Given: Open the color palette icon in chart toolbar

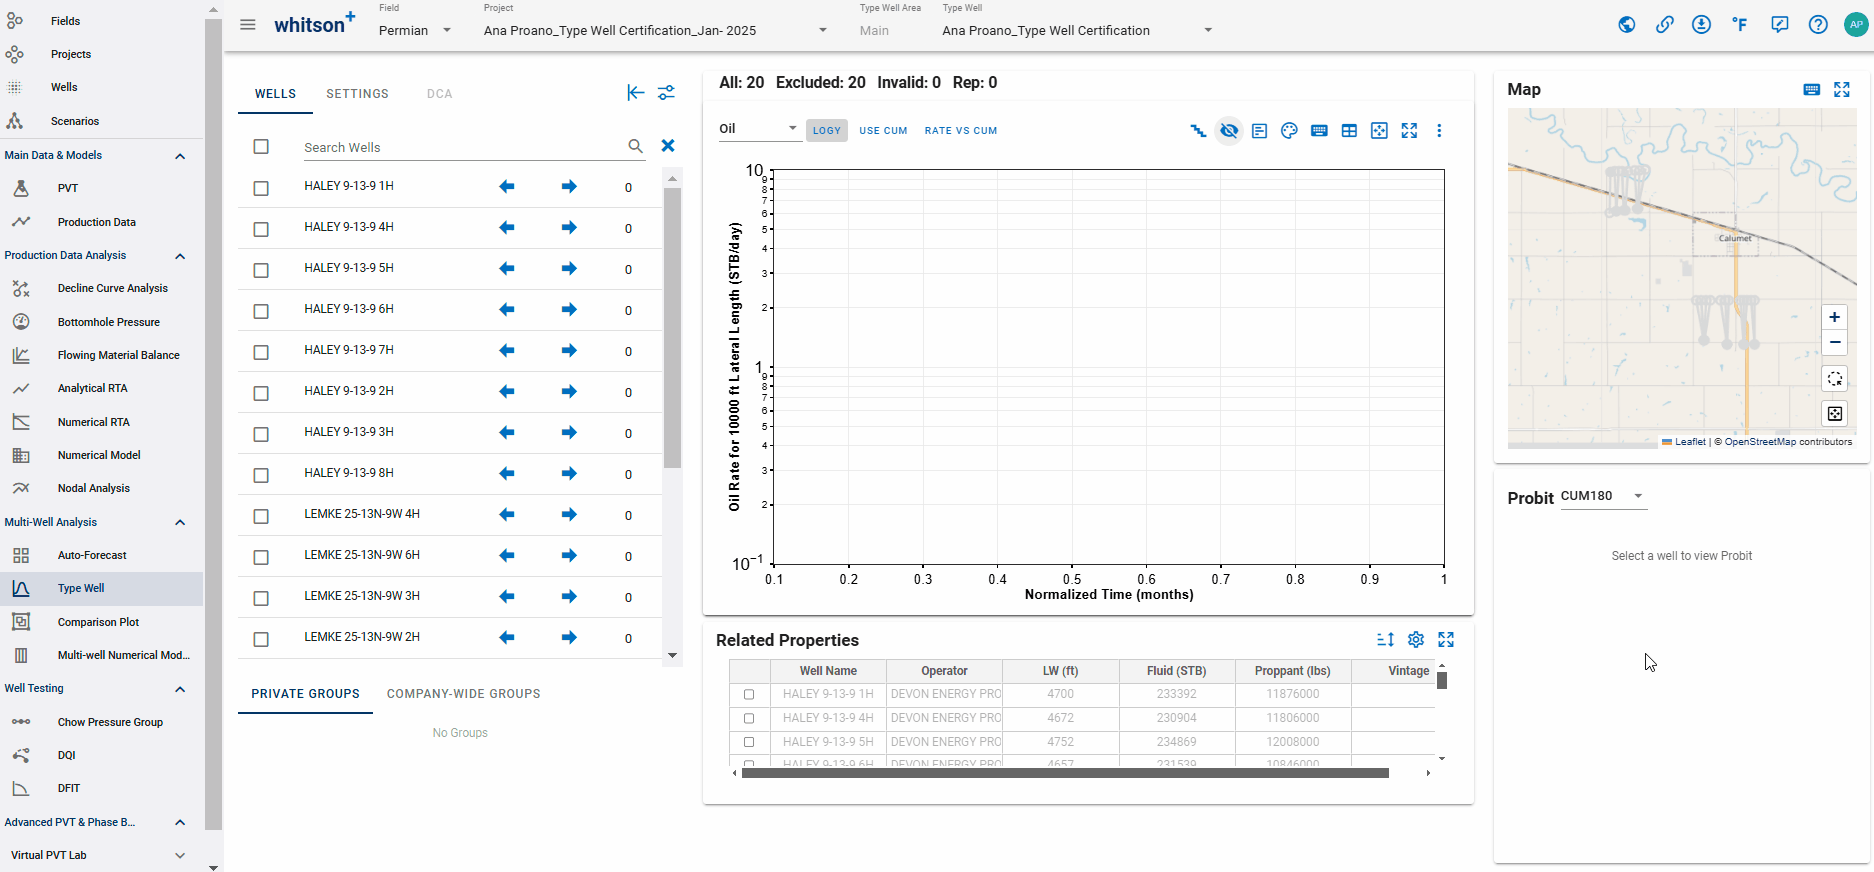Looking at the screenshot, I should tap(1289, 130).
